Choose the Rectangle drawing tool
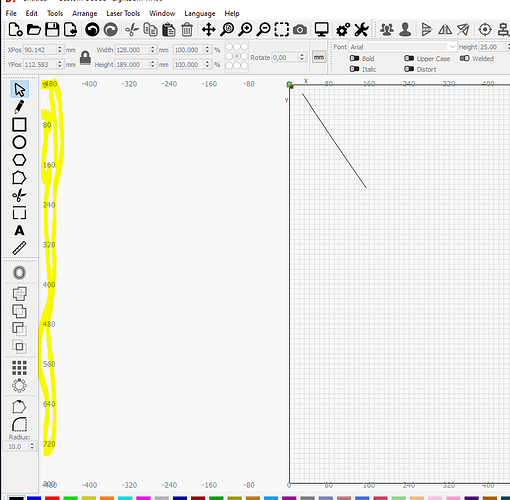Image resolution: width=510 pixels, height=500 pixels. click(19, 125)
